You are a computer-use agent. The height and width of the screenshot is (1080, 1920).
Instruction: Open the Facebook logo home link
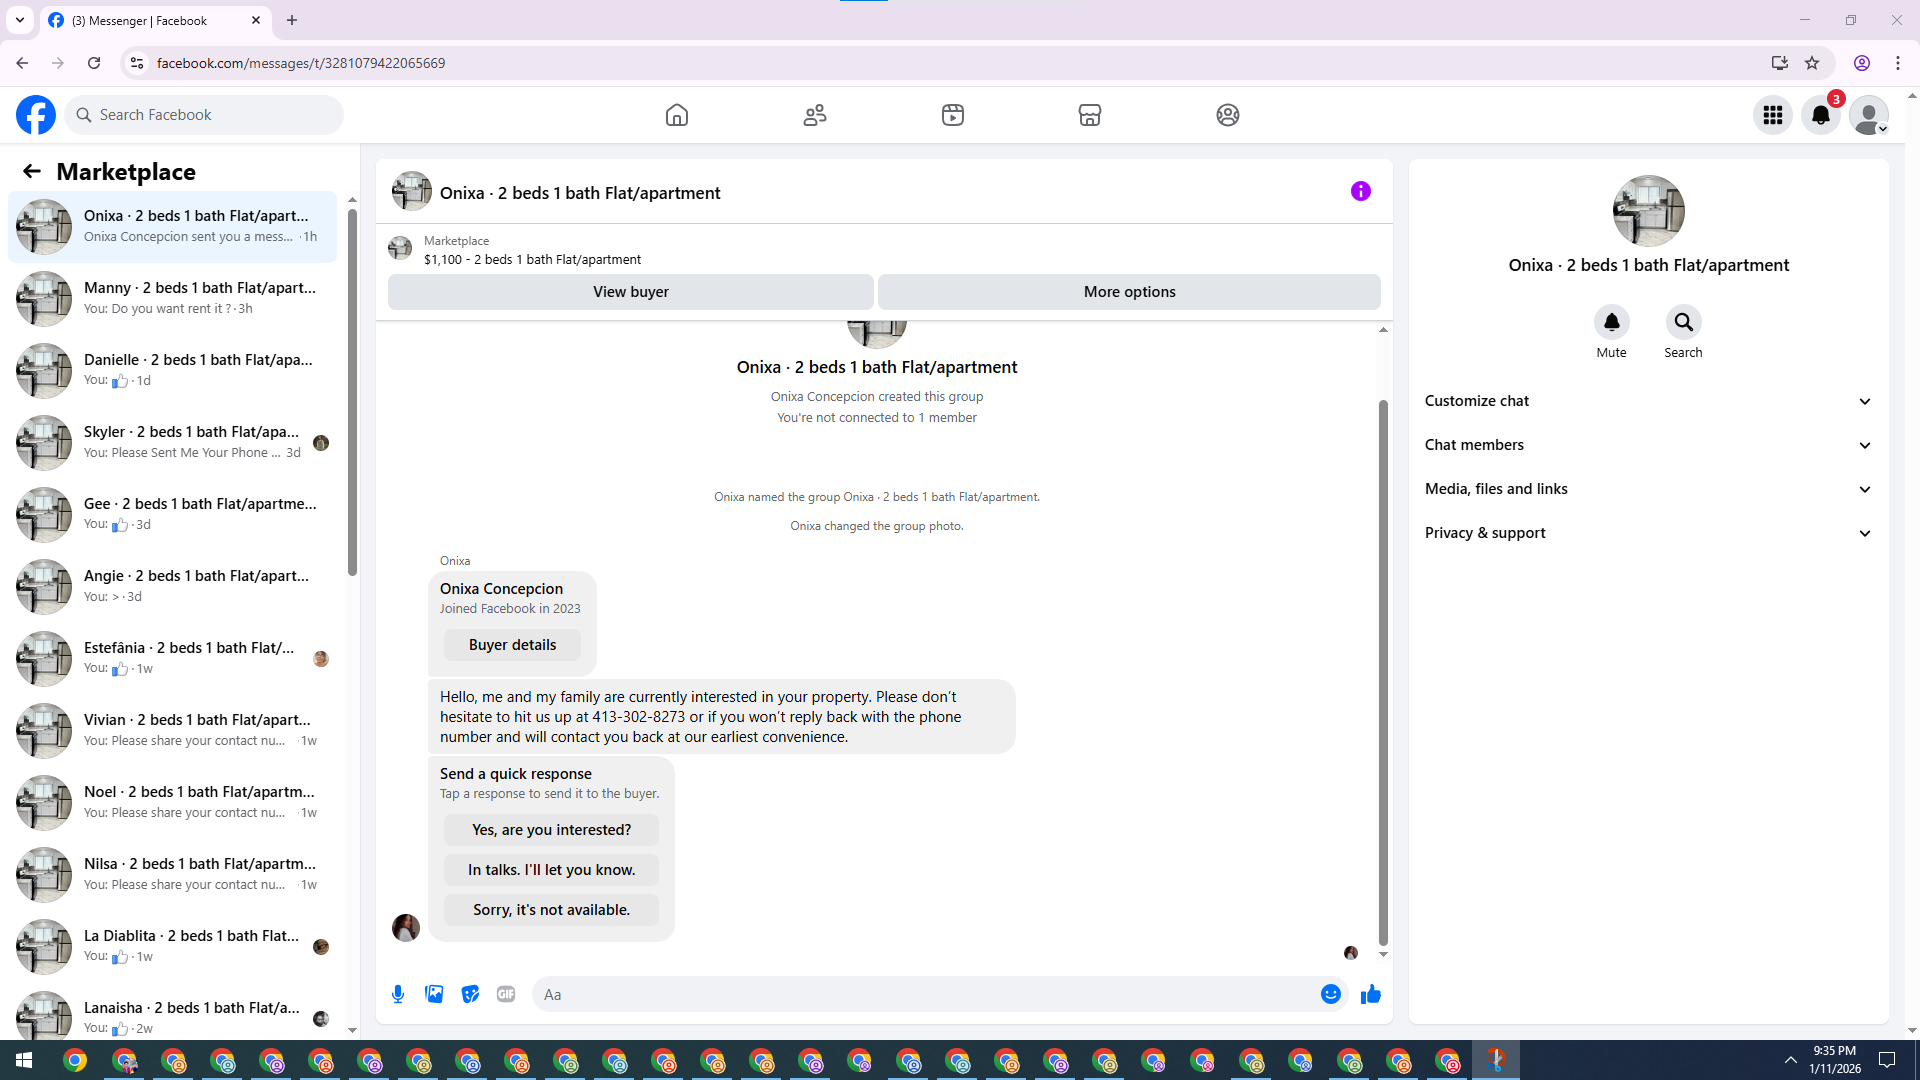(x=36, y=115)
